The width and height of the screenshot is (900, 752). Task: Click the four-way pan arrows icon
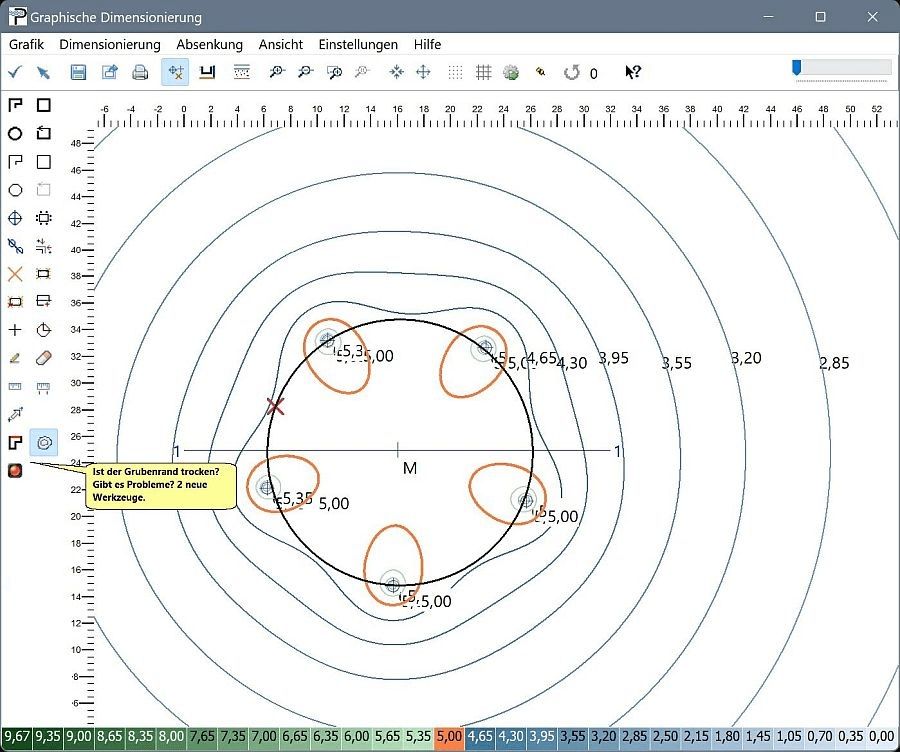coord(423,72)
